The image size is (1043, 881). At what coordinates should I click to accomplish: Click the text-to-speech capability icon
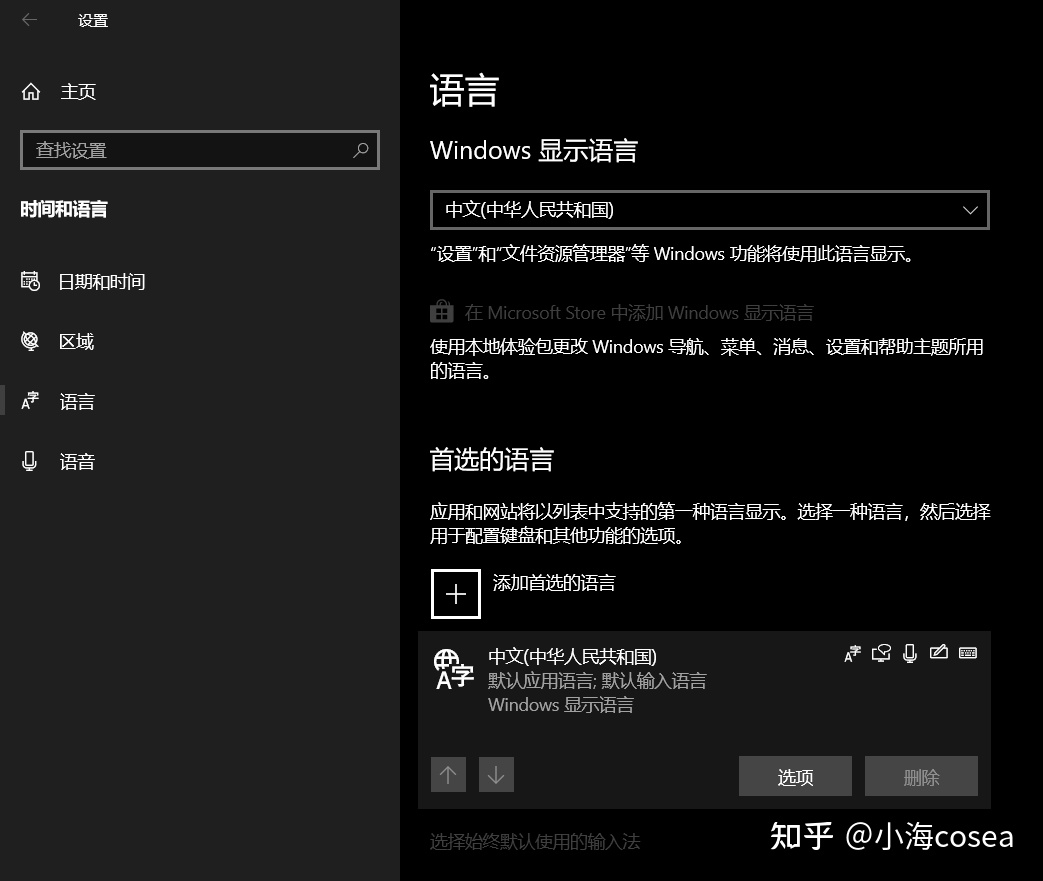click(x=881, y=653)
